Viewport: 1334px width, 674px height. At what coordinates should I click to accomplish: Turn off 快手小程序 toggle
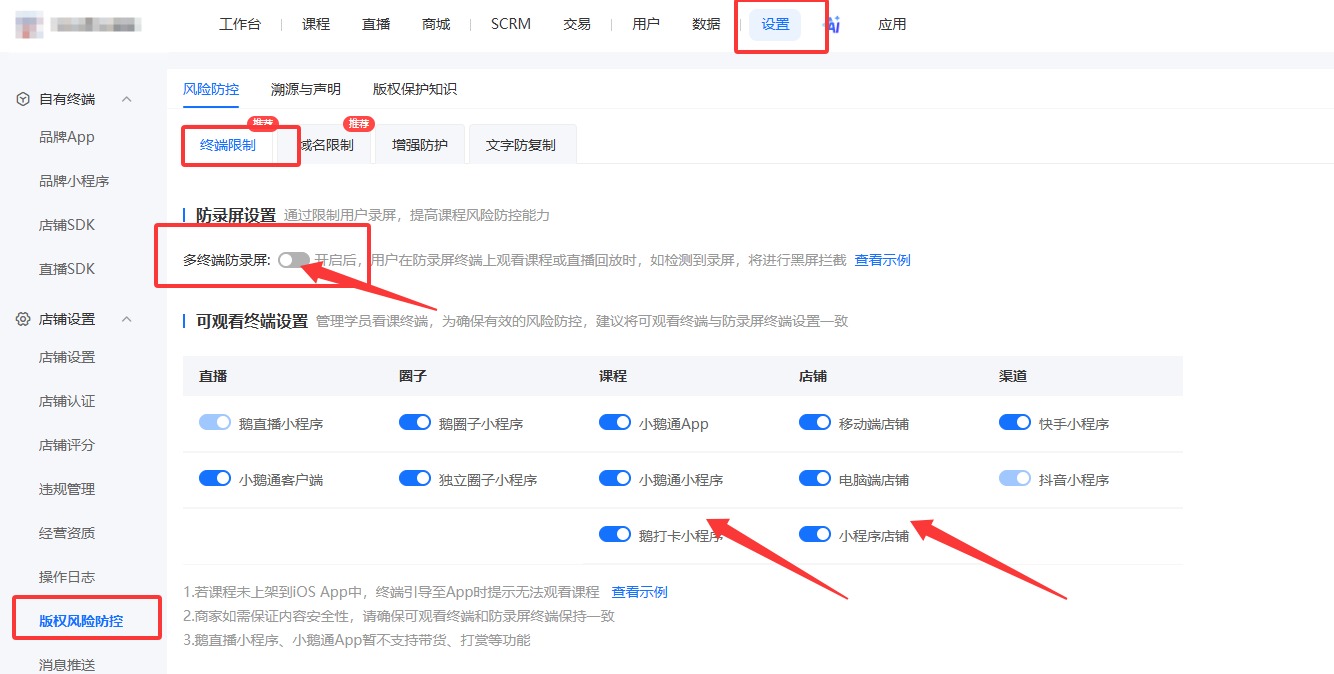coord(1015,423)
